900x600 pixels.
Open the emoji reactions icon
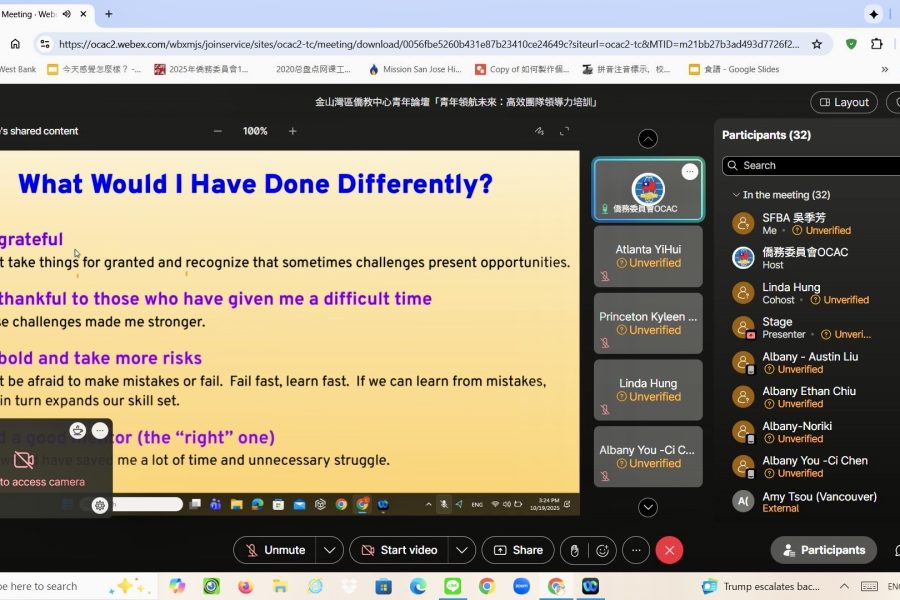(602, 550)
